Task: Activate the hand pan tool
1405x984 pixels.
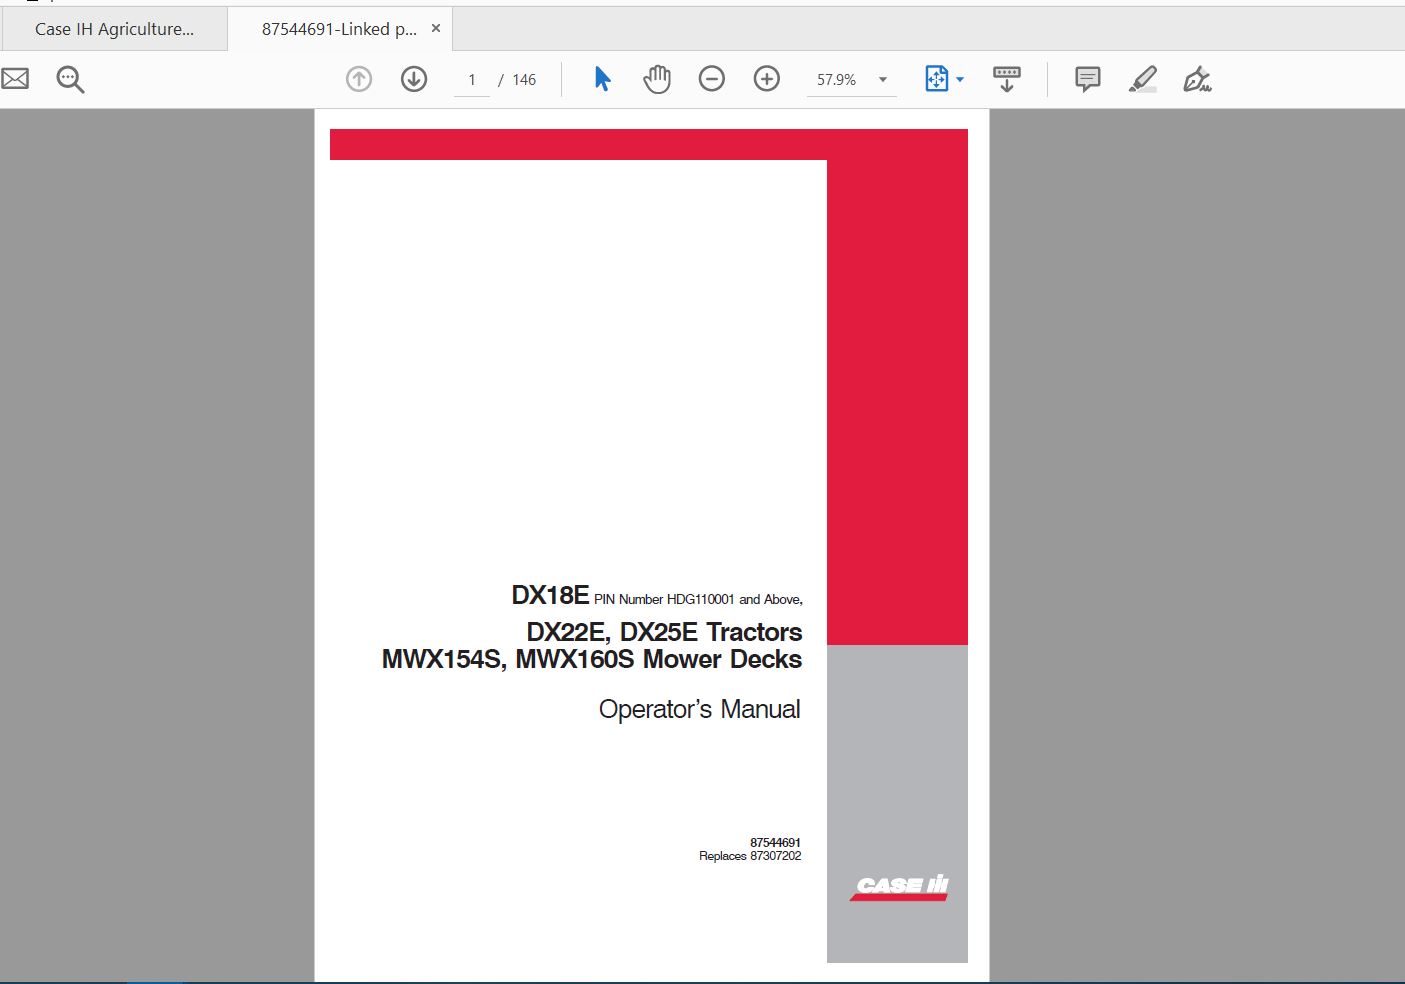Action: tap(657, 79)
